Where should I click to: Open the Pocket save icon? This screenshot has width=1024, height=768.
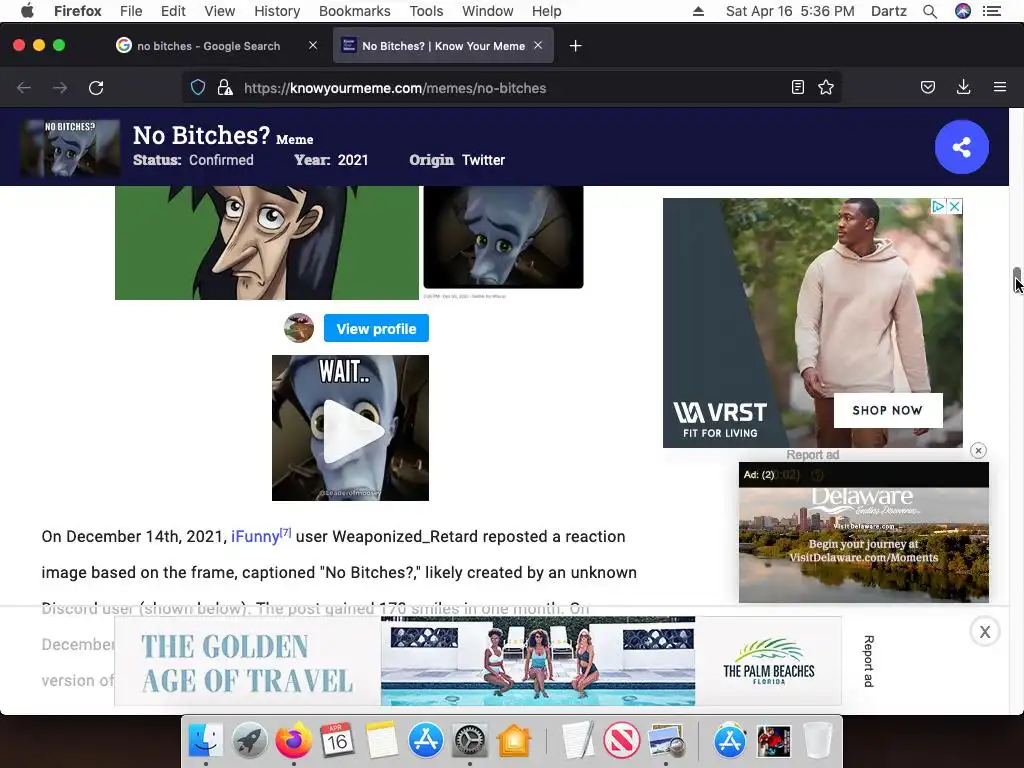pyautogui.click(x=927, y=88)
